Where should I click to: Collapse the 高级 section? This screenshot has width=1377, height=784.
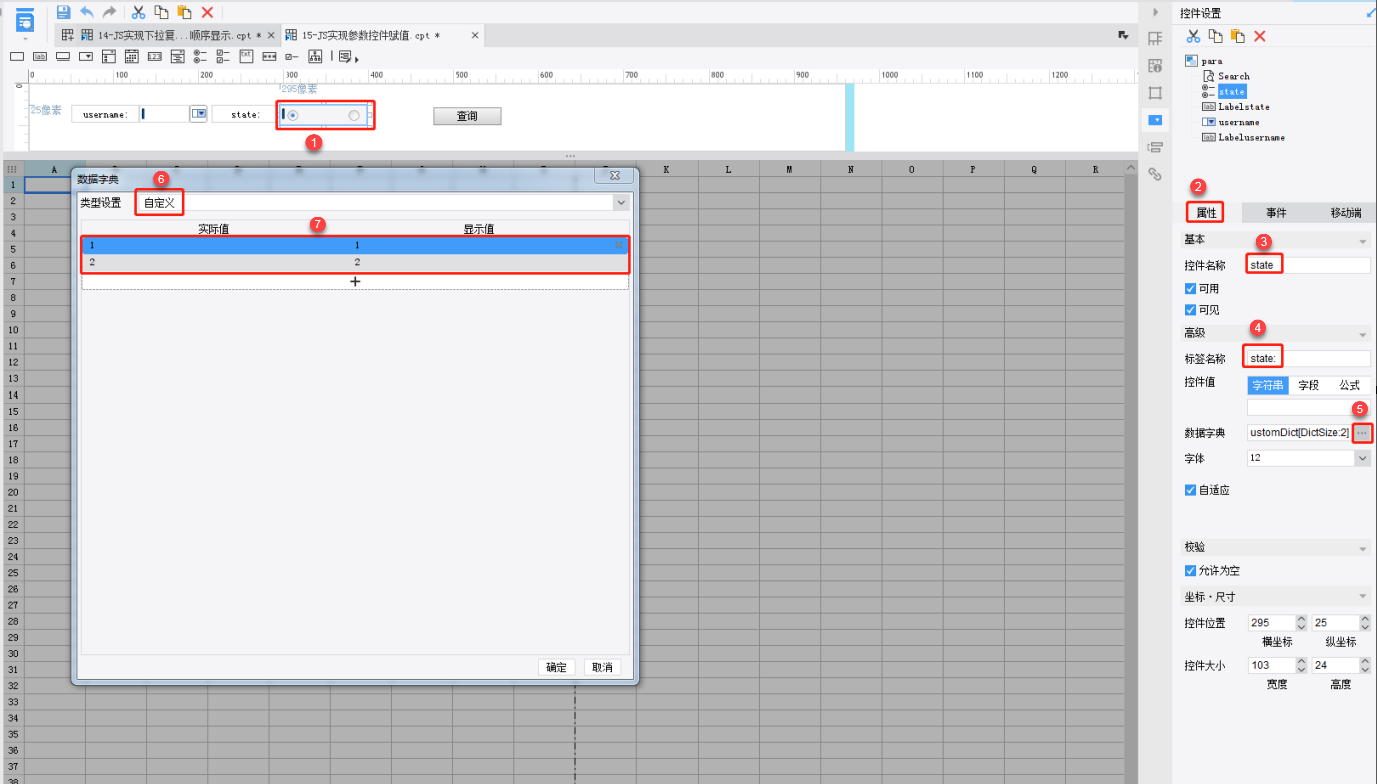pos(1362,334)
